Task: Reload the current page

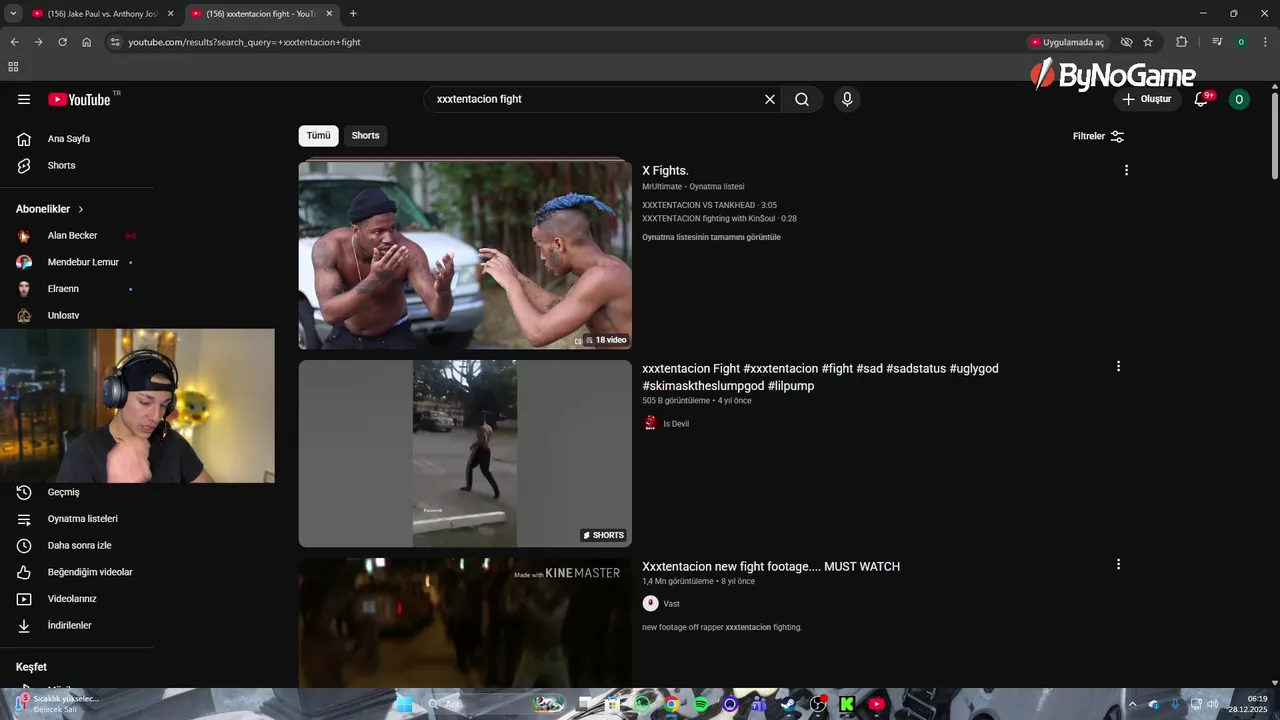Action: 62,42
